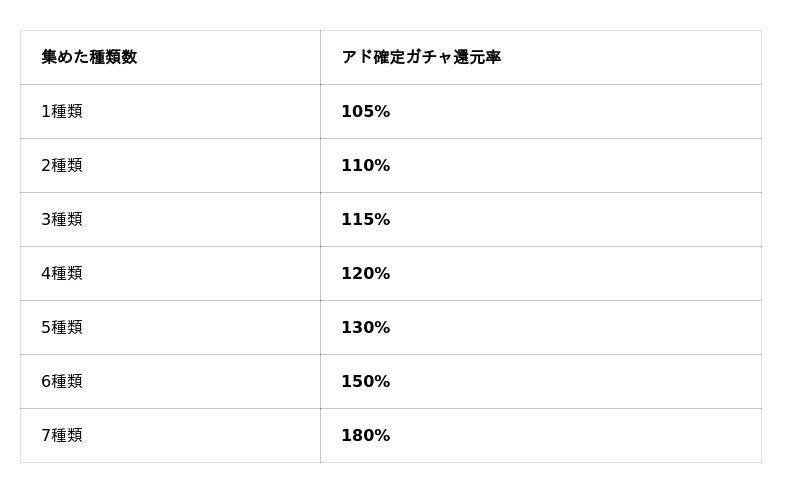The image size is (800, 493).
Task: Select the 3種類 cell
Action: 62,220
